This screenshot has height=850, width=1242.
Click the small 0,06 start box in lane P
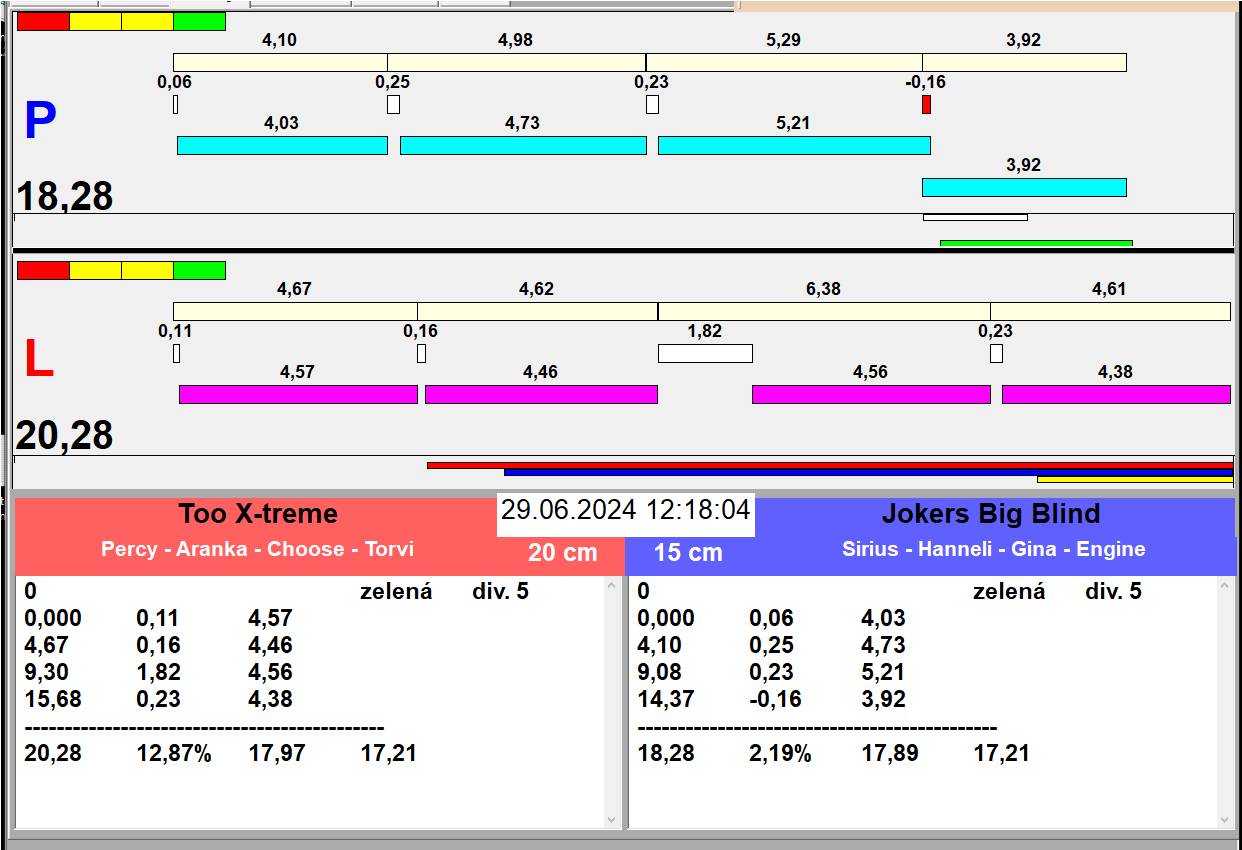tap(176, 104)
